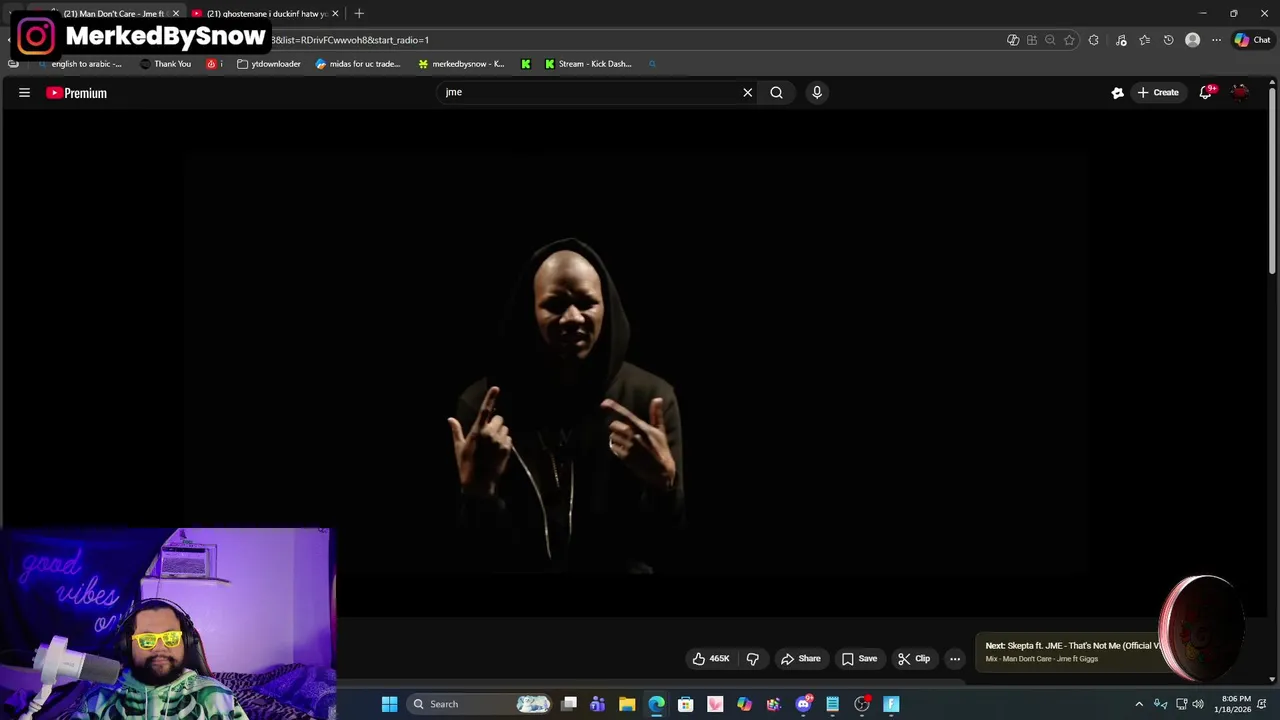Open Microsoft Store on taskbar

686,704
